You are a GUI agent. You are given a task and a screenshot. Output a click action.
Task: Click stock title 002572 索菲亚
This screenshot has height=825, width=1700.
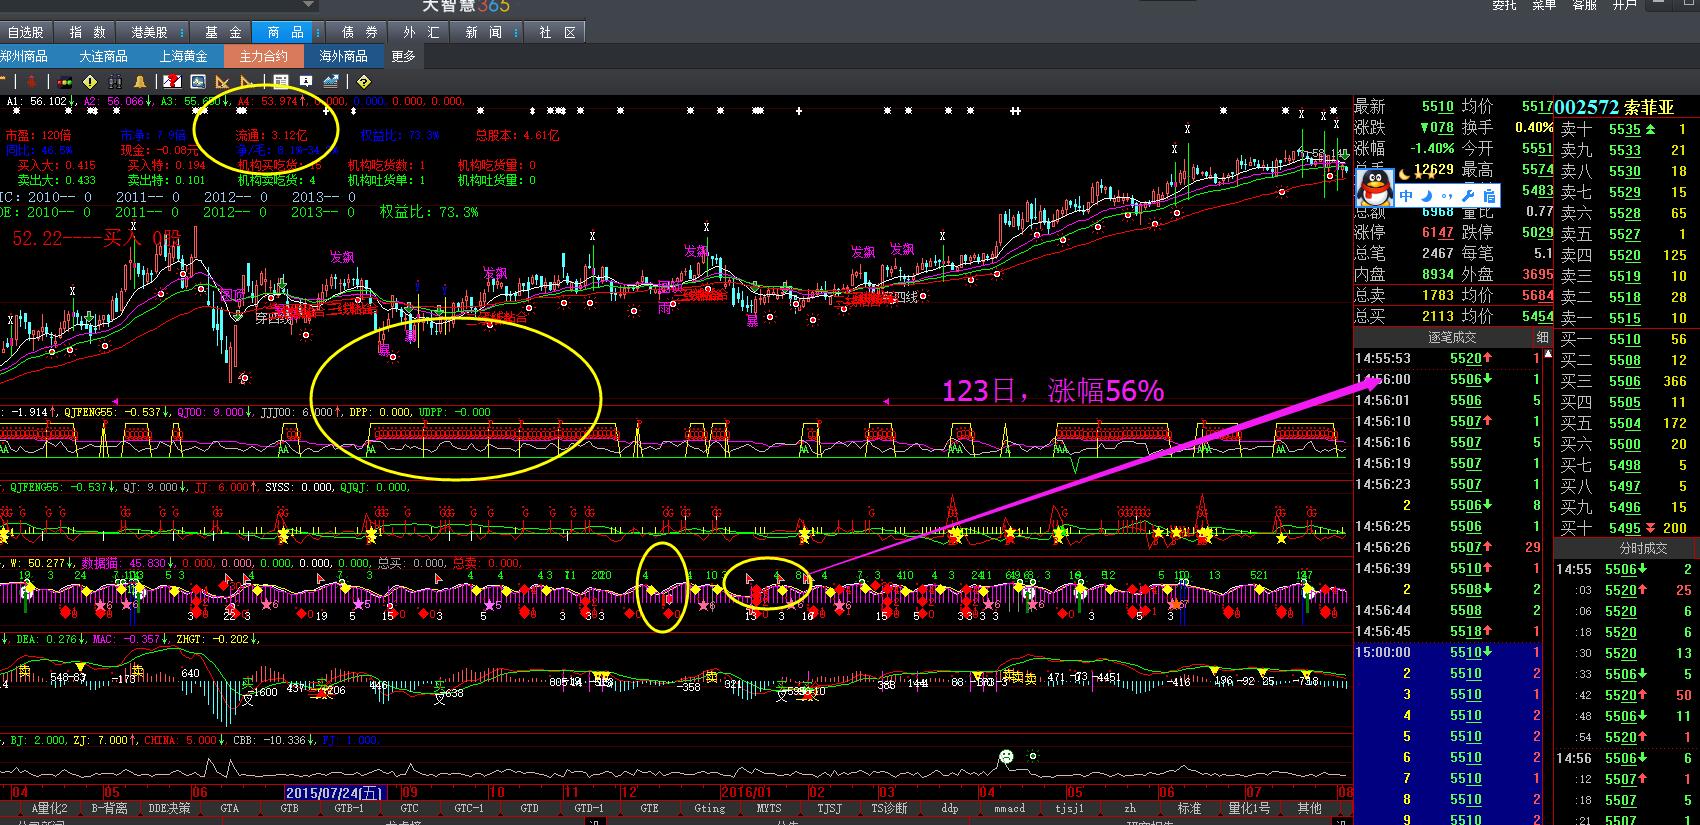pyautogui.click(x=1614, y=107)
